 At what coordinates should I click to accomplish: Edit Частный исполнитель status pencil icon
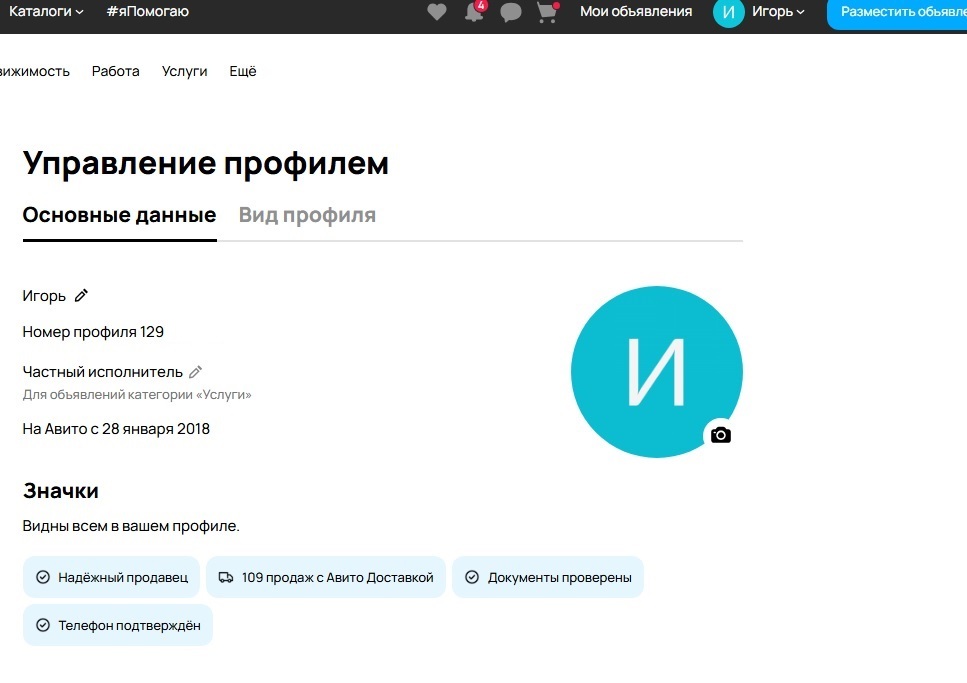tap(196, 372)
